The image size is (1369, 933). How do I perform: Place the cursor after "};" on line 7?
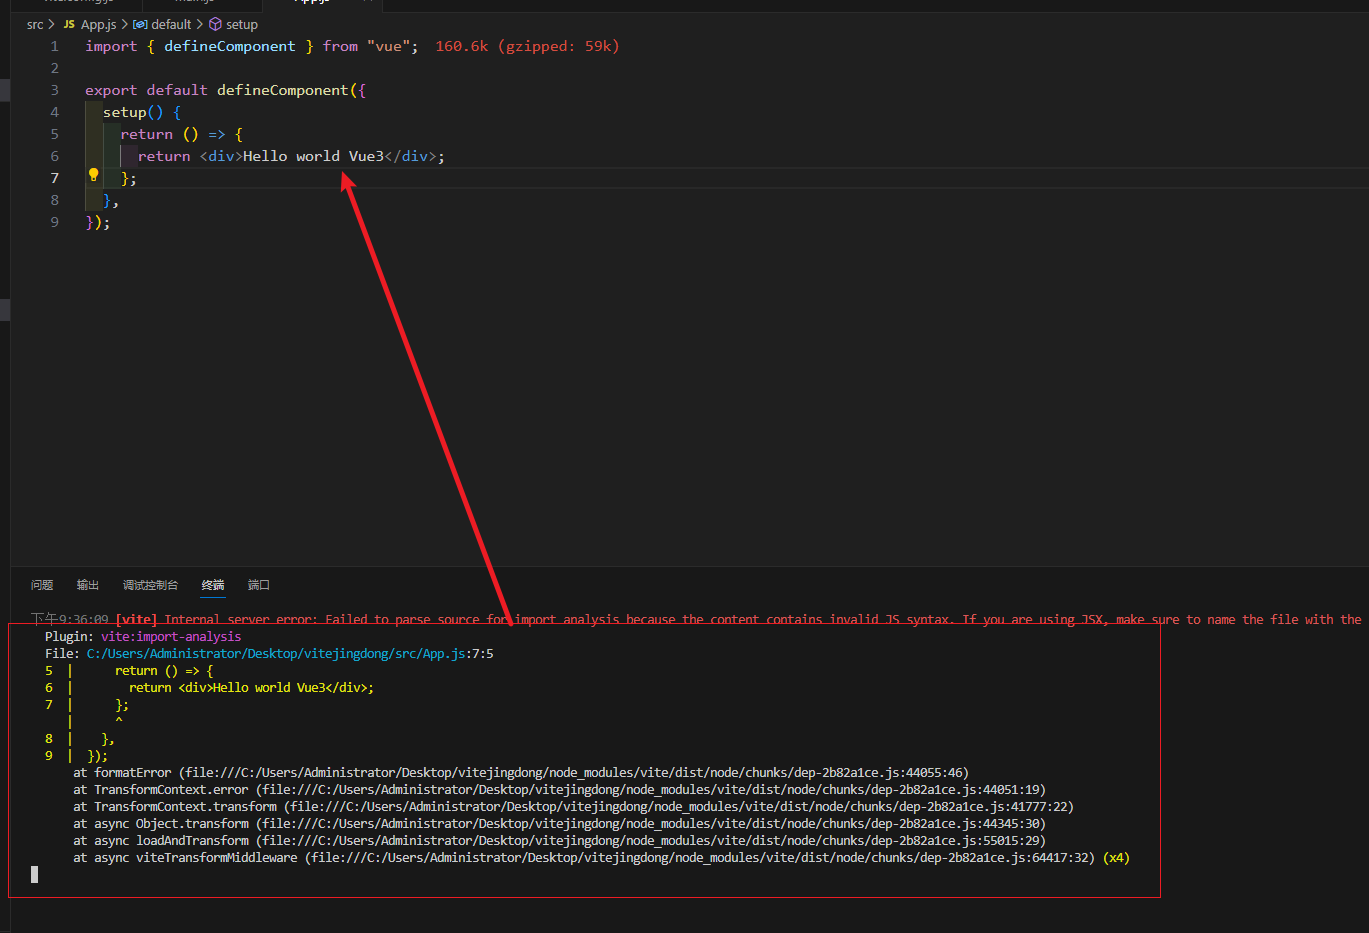[138, 178]
